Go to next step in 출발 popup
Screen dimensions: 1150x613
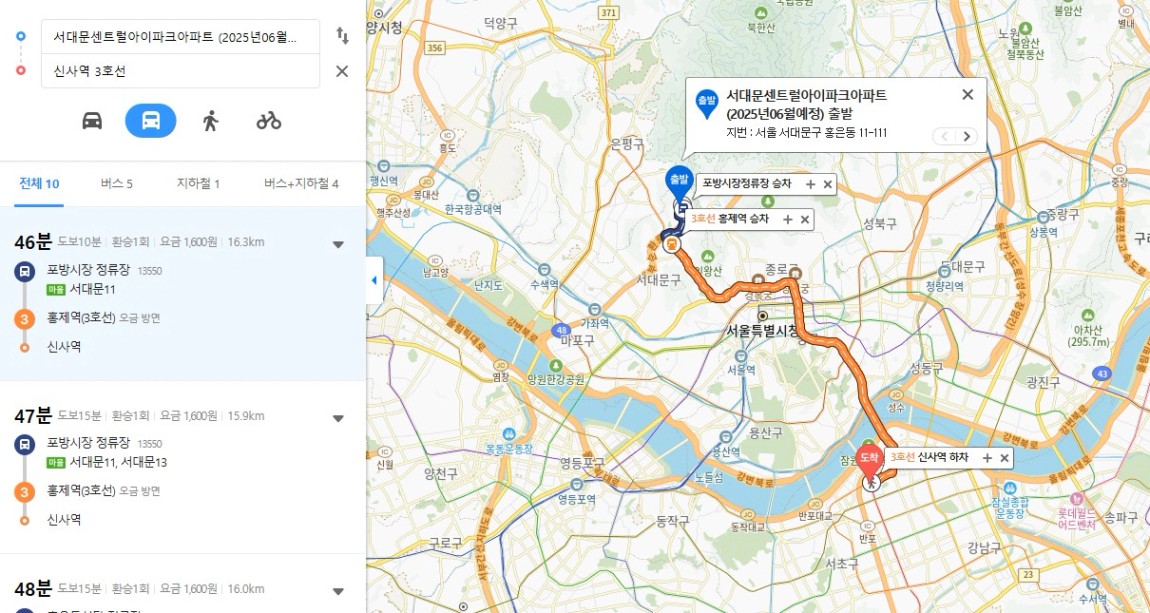(x=967, y=136)
